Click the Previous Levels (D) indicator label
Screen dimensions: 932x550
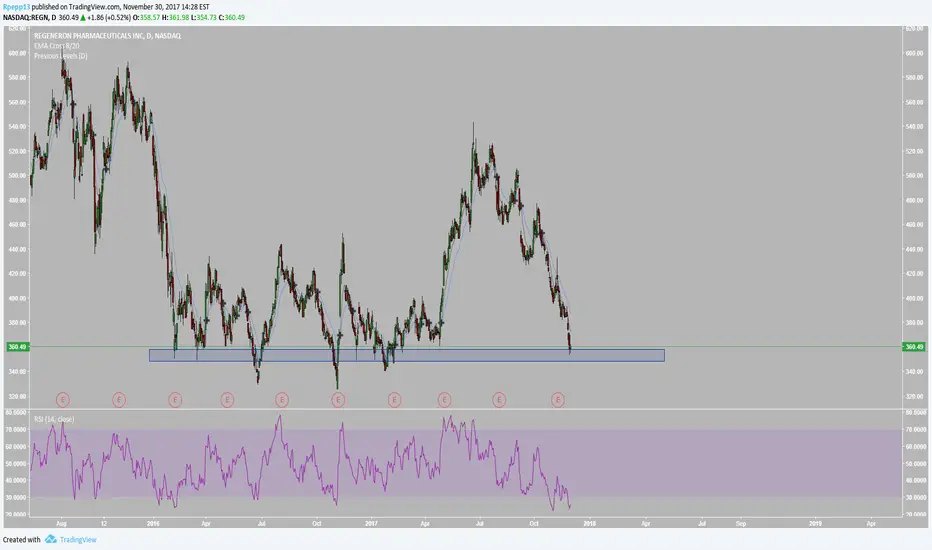click(61, 56)
